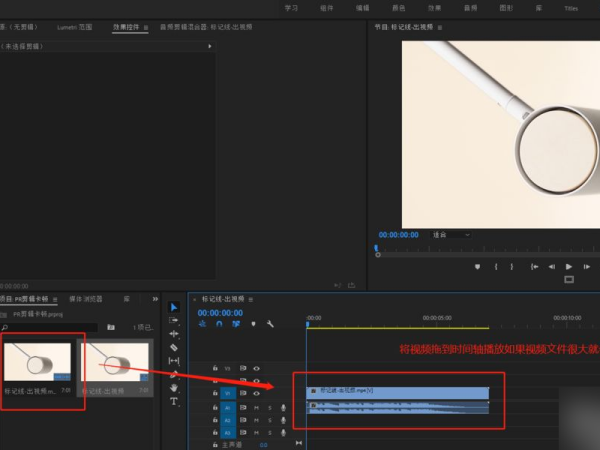Select the Razor tool
The image size is (600, 450).
click(x=174, y=347)
